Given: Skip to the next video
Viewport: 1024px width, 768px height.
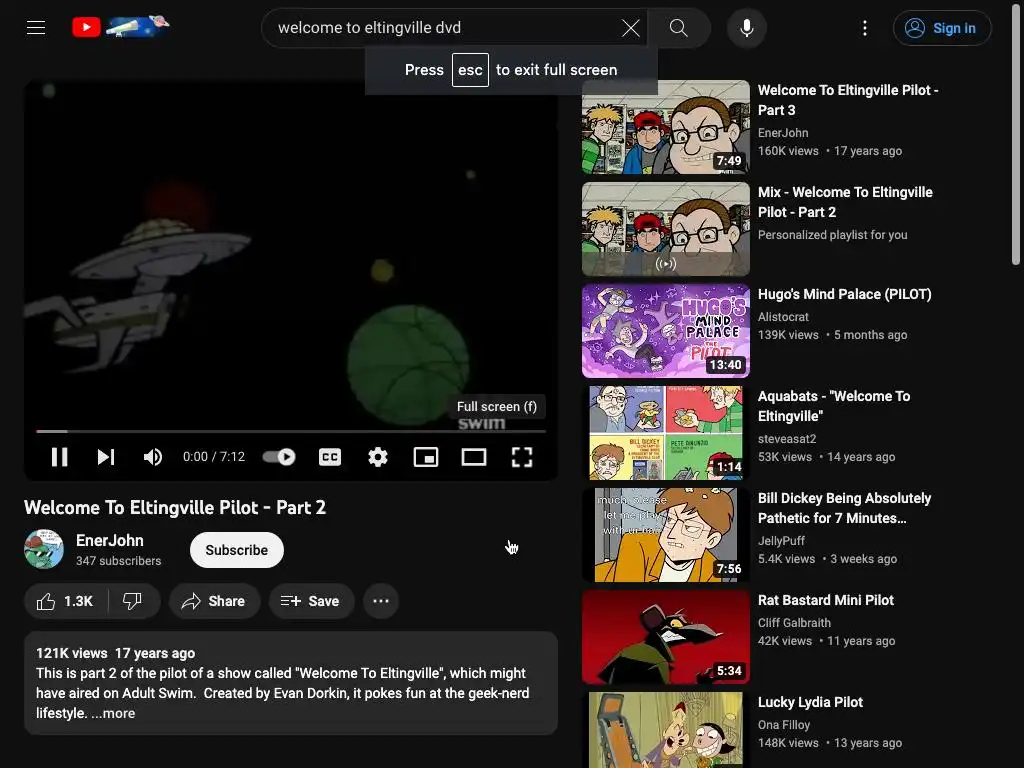Looking at the screenshot, I should click(x=106, y=456).
